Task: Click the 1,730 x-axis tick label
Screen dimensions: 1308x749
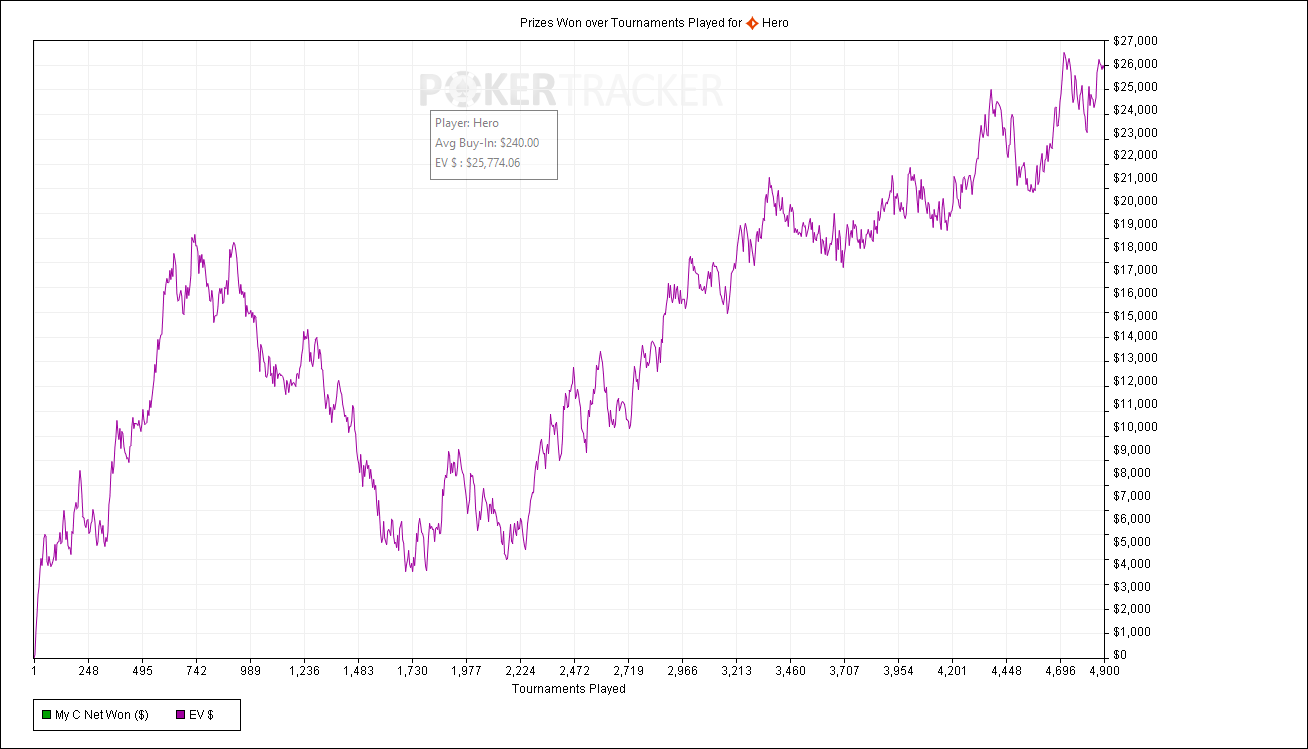Action: tap(412, 671)
